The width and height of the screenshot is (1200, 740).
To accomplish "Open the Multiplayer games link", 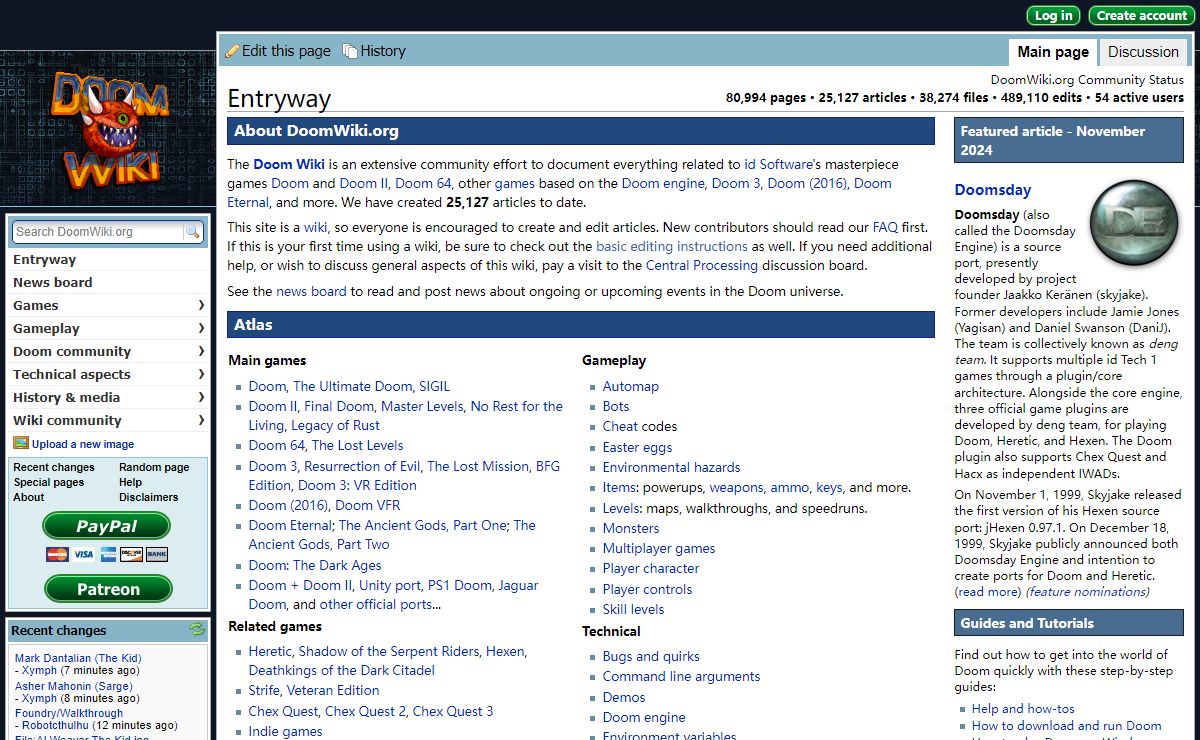I will (x=659, y=548).
